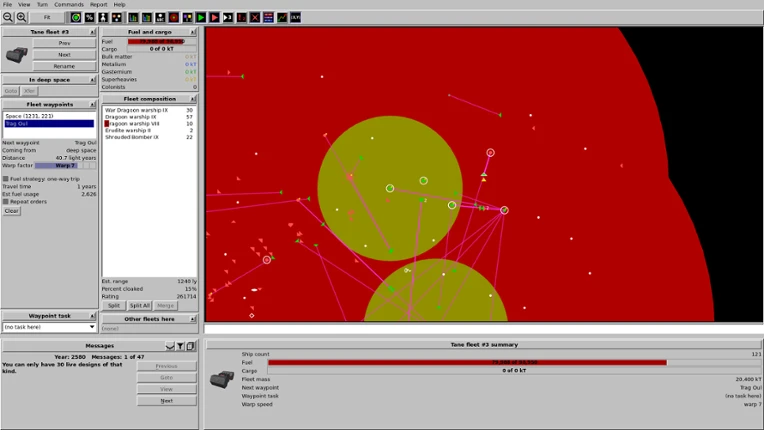
Task: Collapse the 'Fuel and cargo' panel
Action: [193, 32]
